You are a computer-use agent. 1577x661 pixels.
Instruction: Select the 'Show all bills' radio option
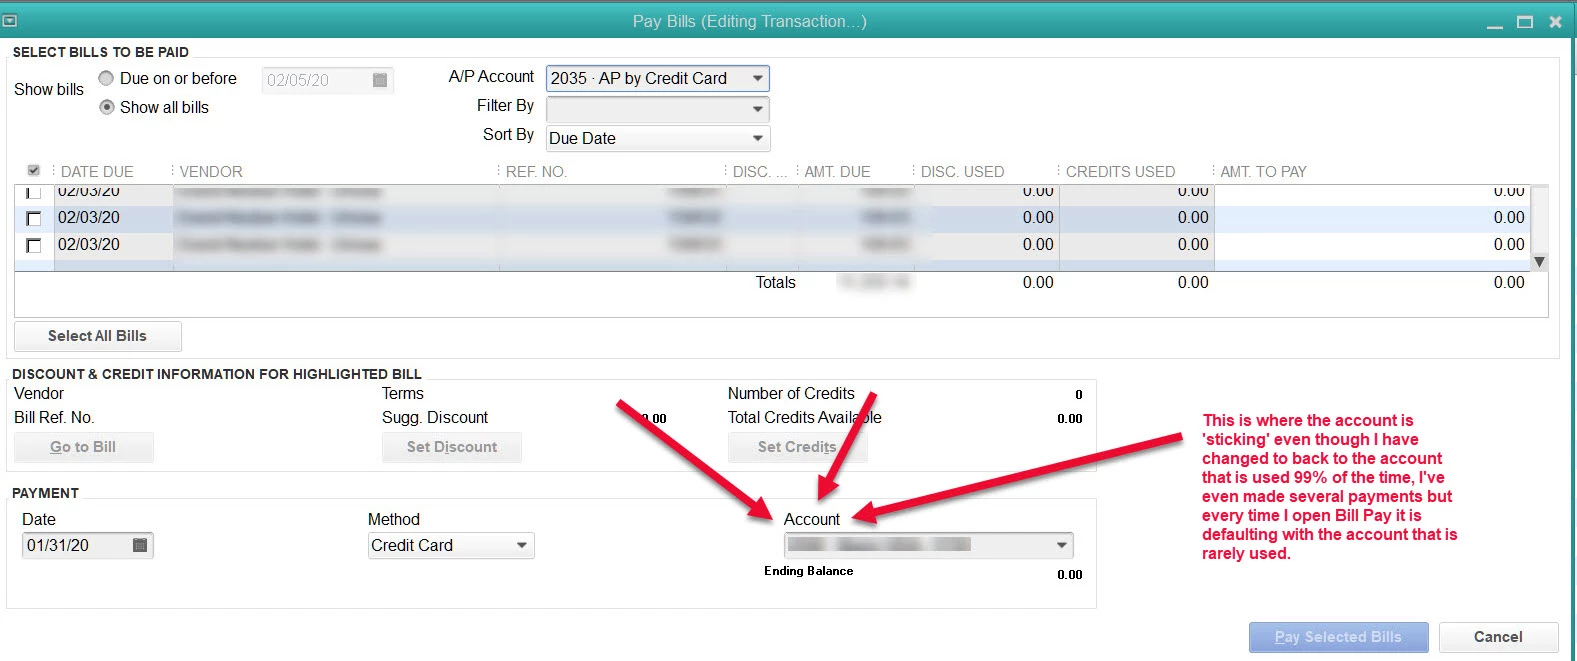coord(107,107)
